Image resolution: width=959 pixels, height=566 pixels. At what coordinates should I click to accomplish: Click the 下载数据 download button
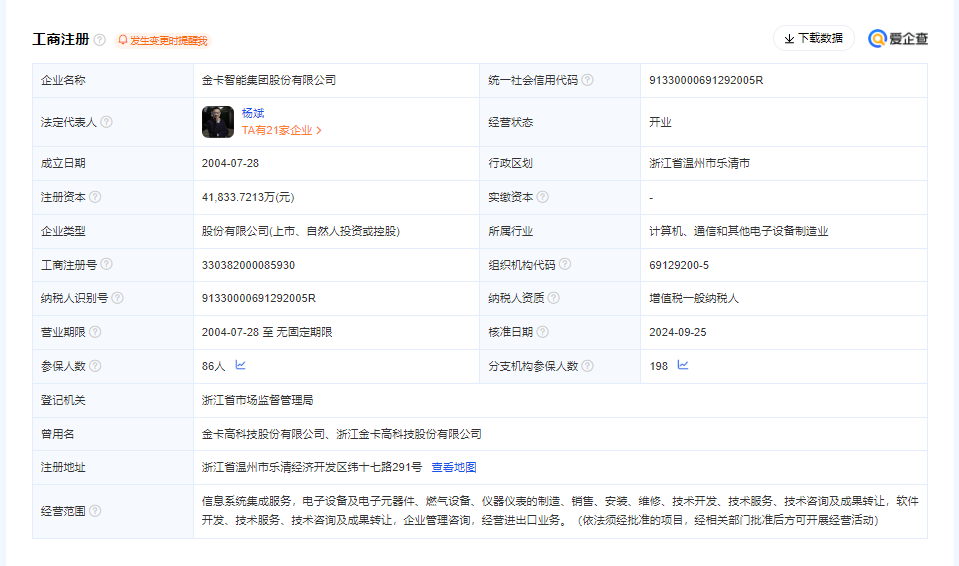point(813,38)
